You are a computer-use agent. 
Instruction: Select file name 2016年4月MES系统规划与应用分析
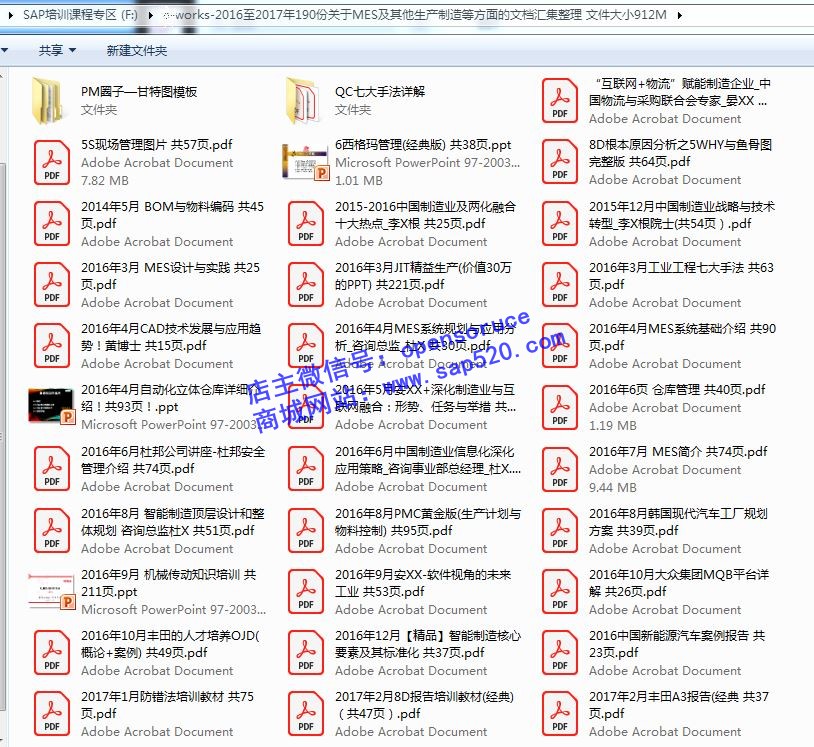[x=426, y=337]
